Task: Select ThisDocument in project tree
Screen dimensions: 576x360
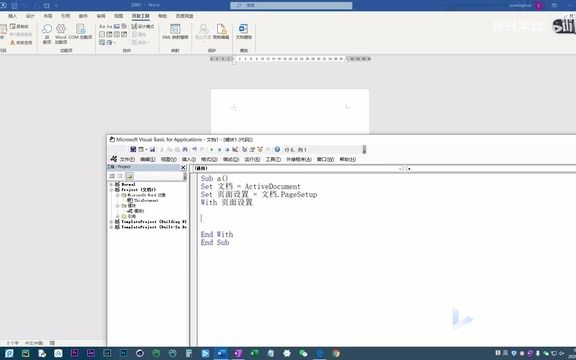Action: [x=143, y=201]
